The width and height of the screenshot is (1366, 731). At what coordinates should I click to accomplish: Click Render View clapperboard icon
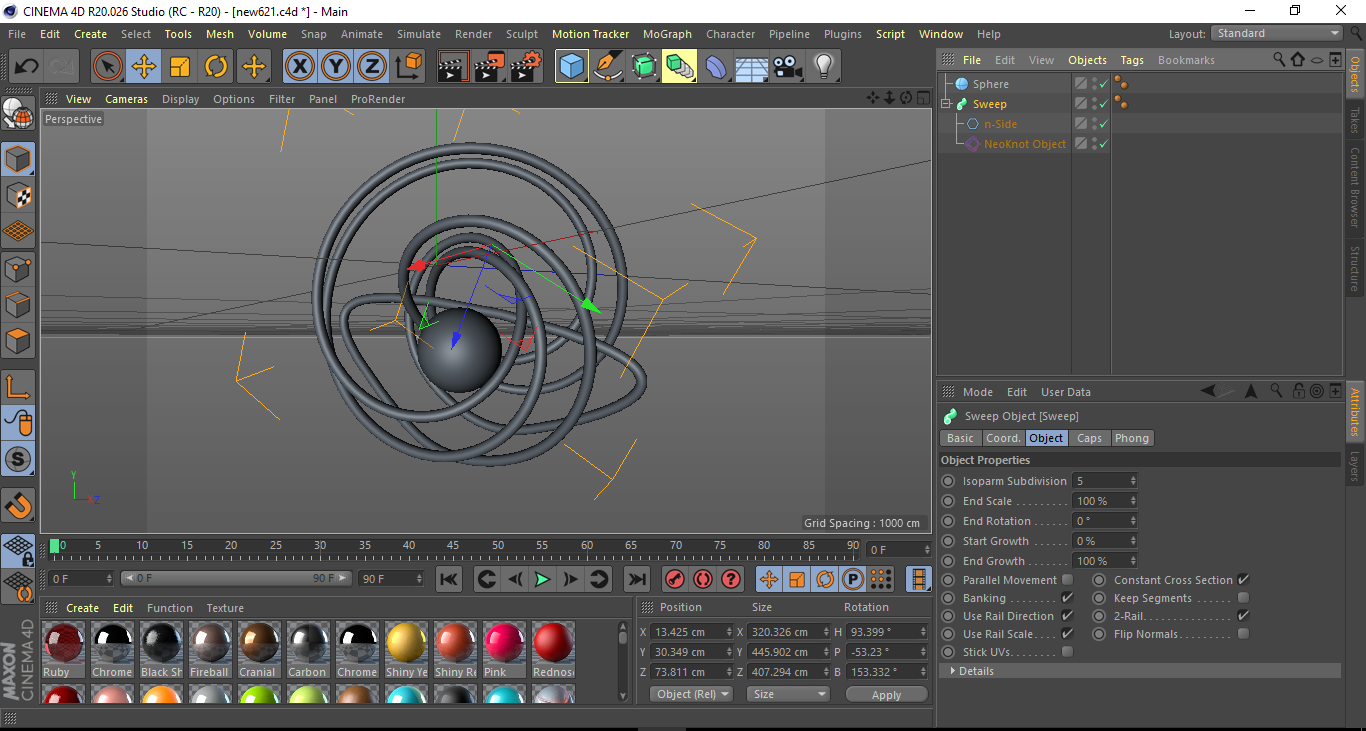pyautogui.click(x=453, y=67)
